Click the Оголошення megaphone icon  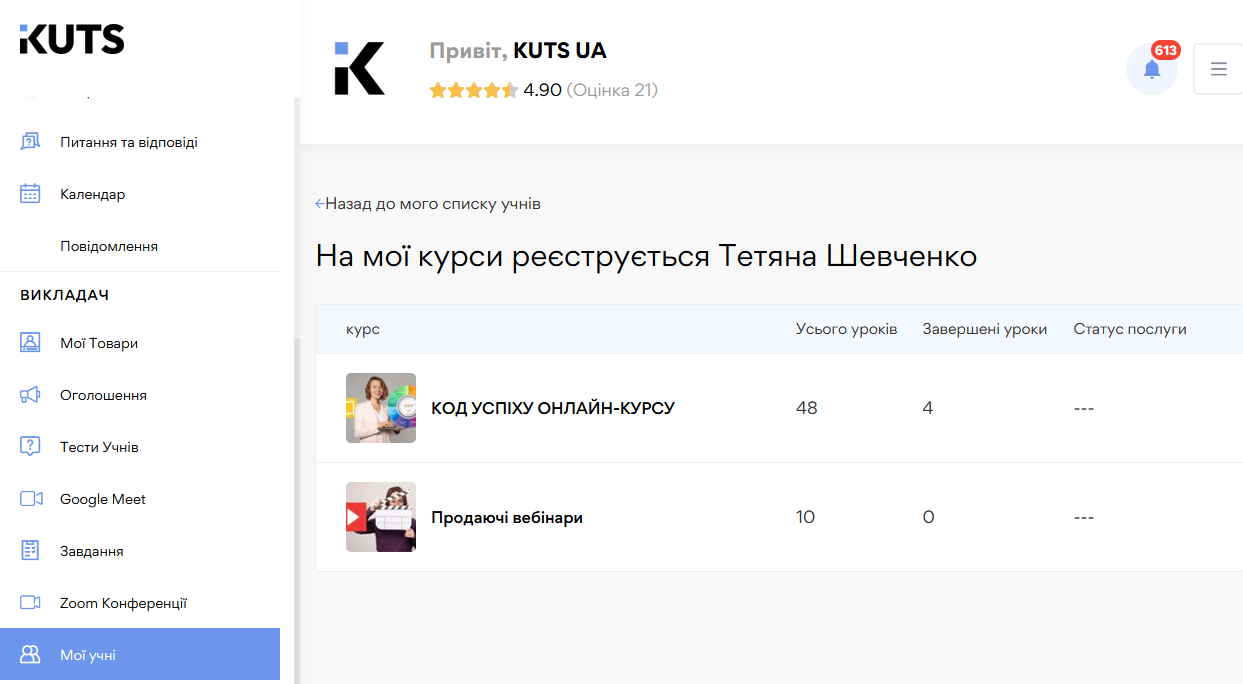[x=30, y=394]
